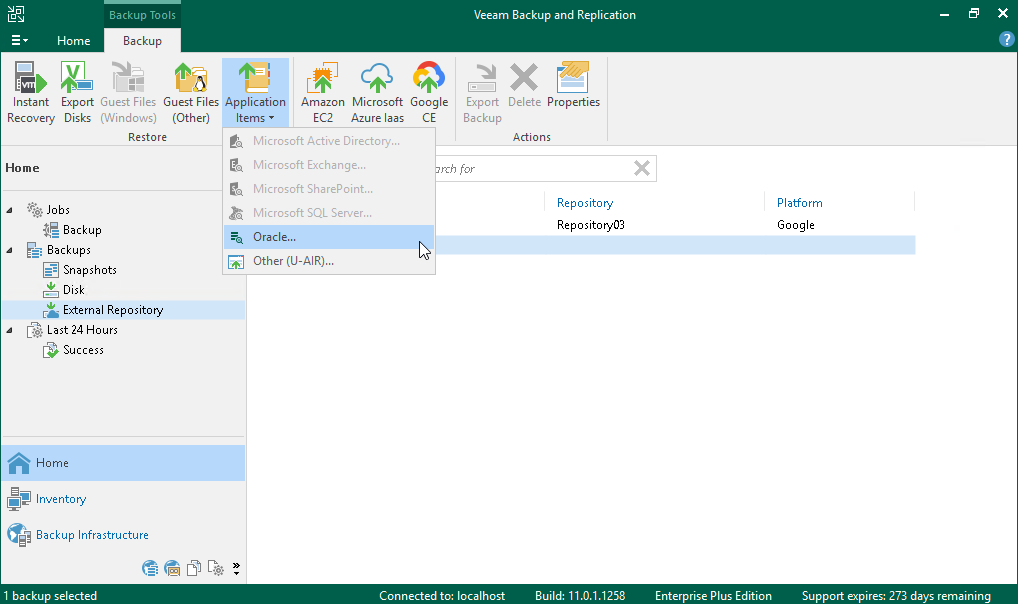1018x604 pixels.
Task: Select the Backup ribbon tab
Action: click(x=142, y=40)
